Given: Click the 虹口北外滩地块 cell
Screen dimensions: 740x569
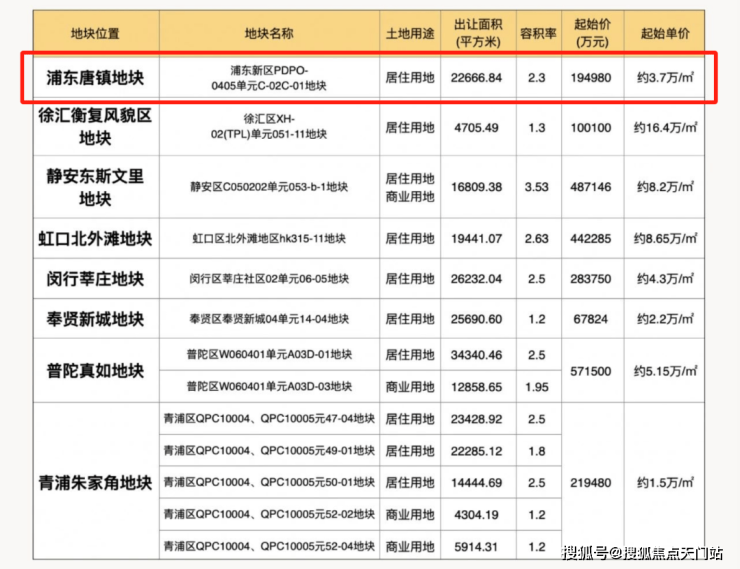Looking at the screenshot, I should pos(95,239).
